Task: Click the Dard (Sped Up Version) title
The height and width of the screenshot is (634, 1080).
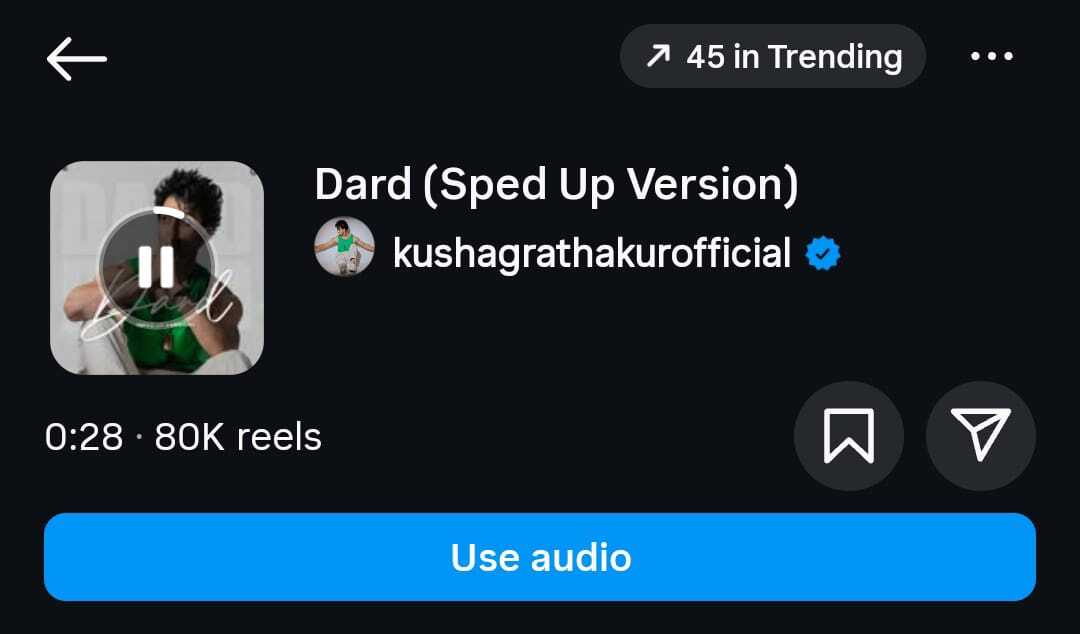Action: point(557,186)
